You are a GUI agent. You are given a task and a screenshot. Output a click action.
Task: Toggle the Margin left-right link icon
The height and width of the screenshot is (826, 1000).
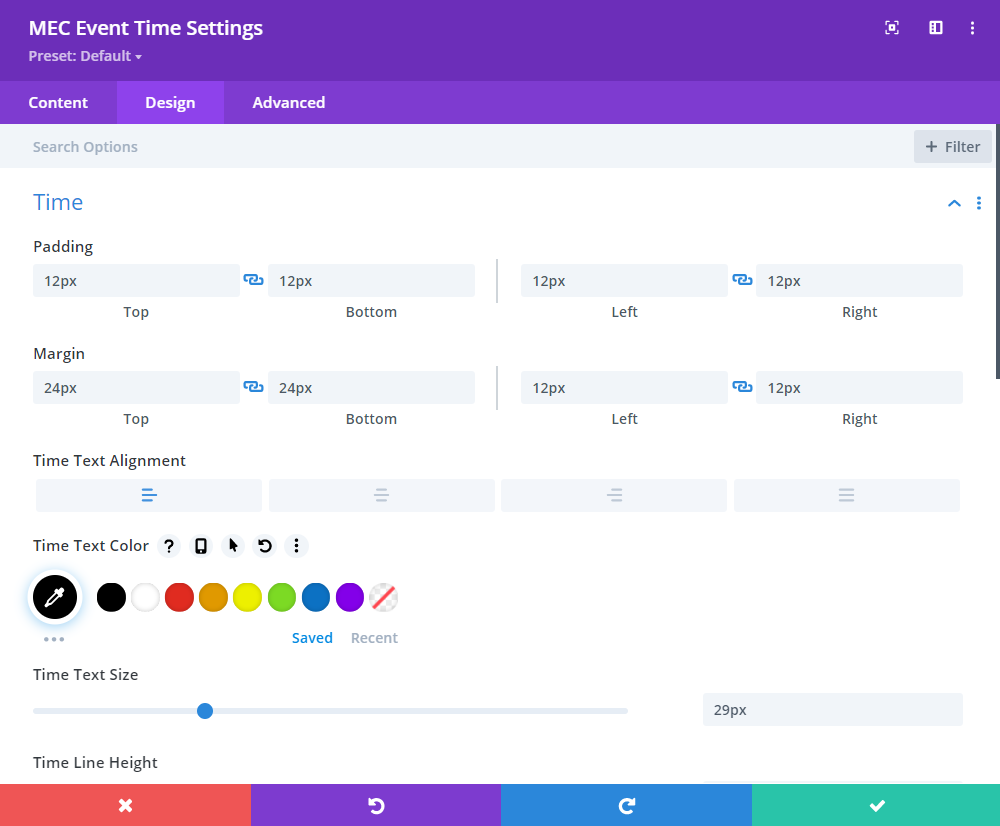(742, 388)
